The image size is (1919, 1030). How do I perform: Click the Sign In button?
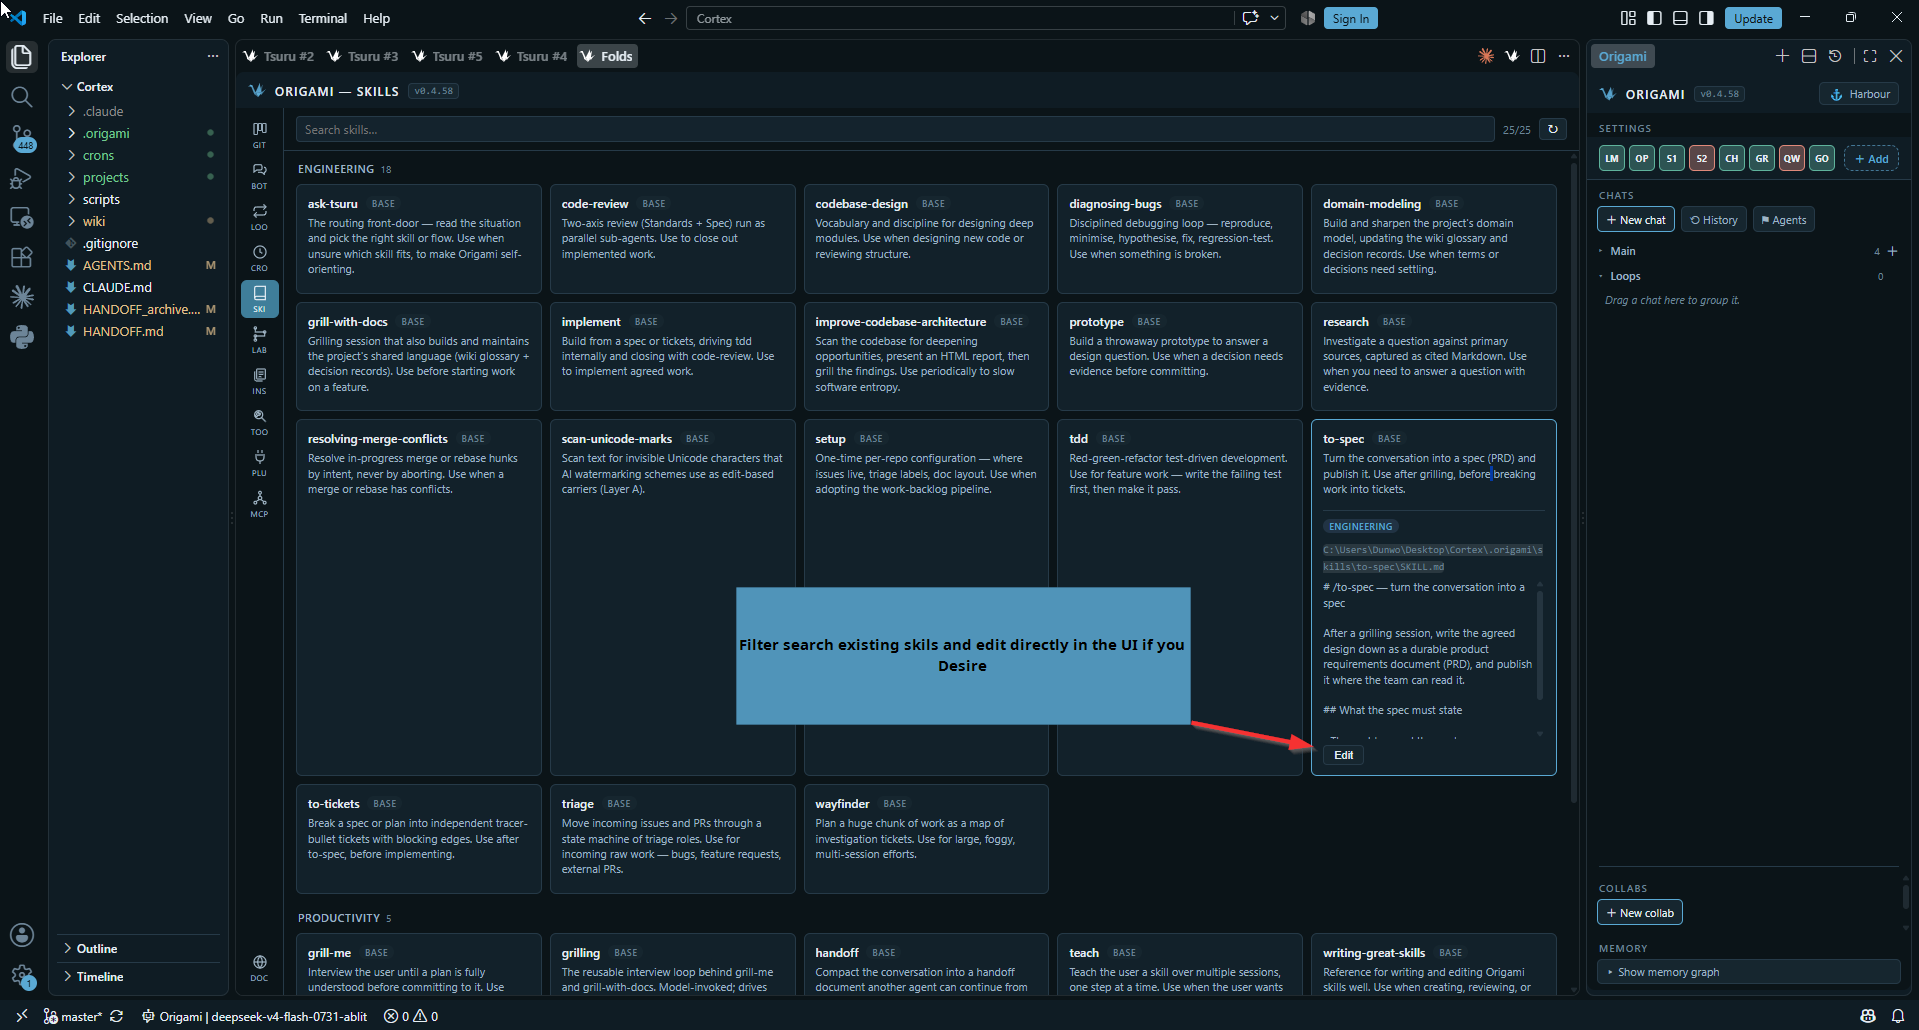pyautogui.click(x=1350, y=18)
